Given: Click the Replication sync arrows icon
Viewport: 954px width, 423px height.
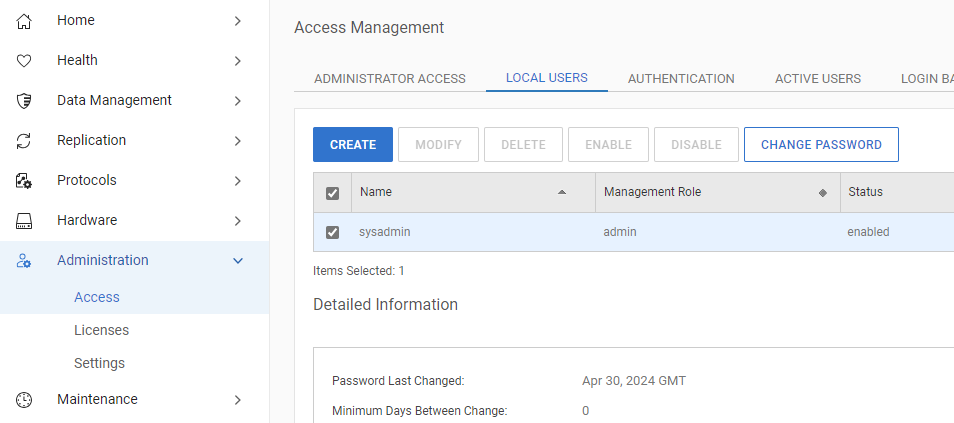Looking at the screenshot, I should 25,140.
